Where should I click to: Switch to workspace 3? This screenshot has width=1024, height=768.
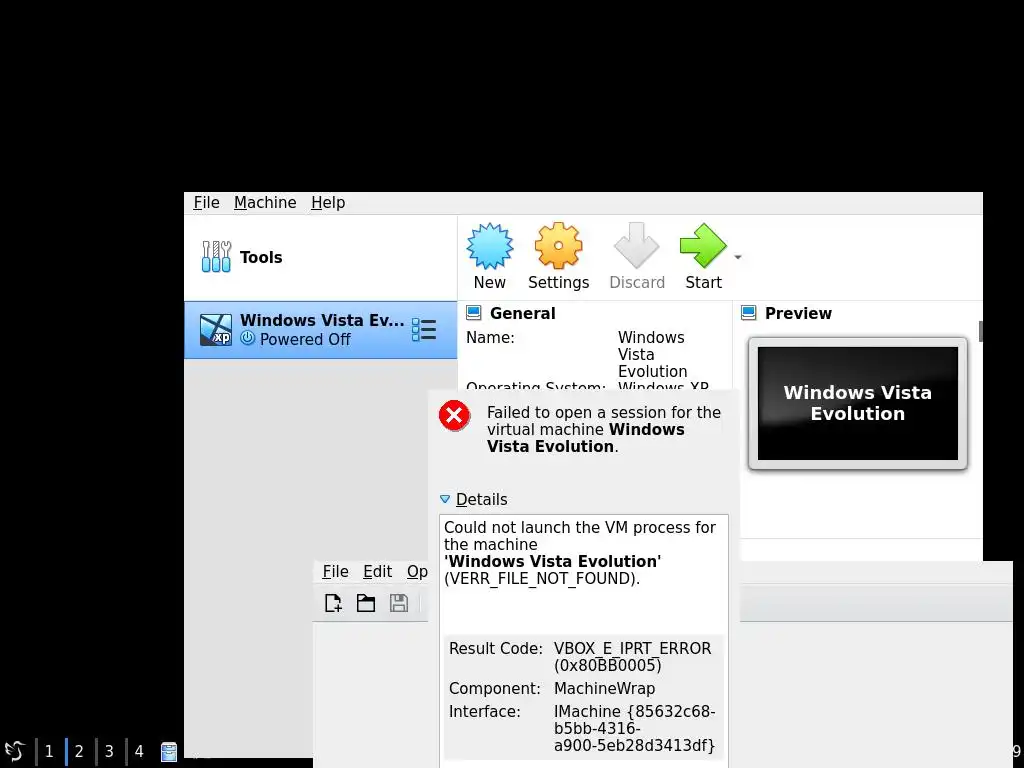[x=109, y=751]
